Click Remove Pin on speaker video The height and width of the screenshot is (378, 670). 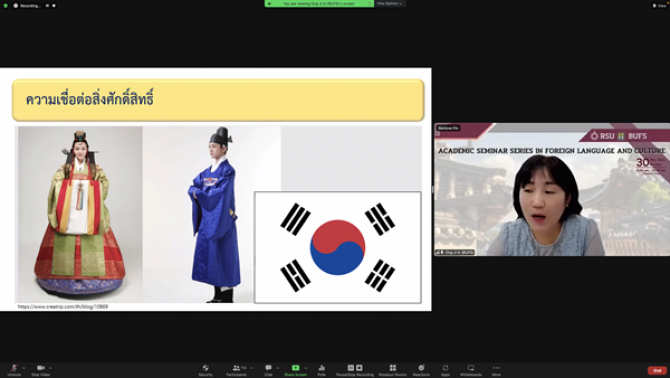coord(448,128)
